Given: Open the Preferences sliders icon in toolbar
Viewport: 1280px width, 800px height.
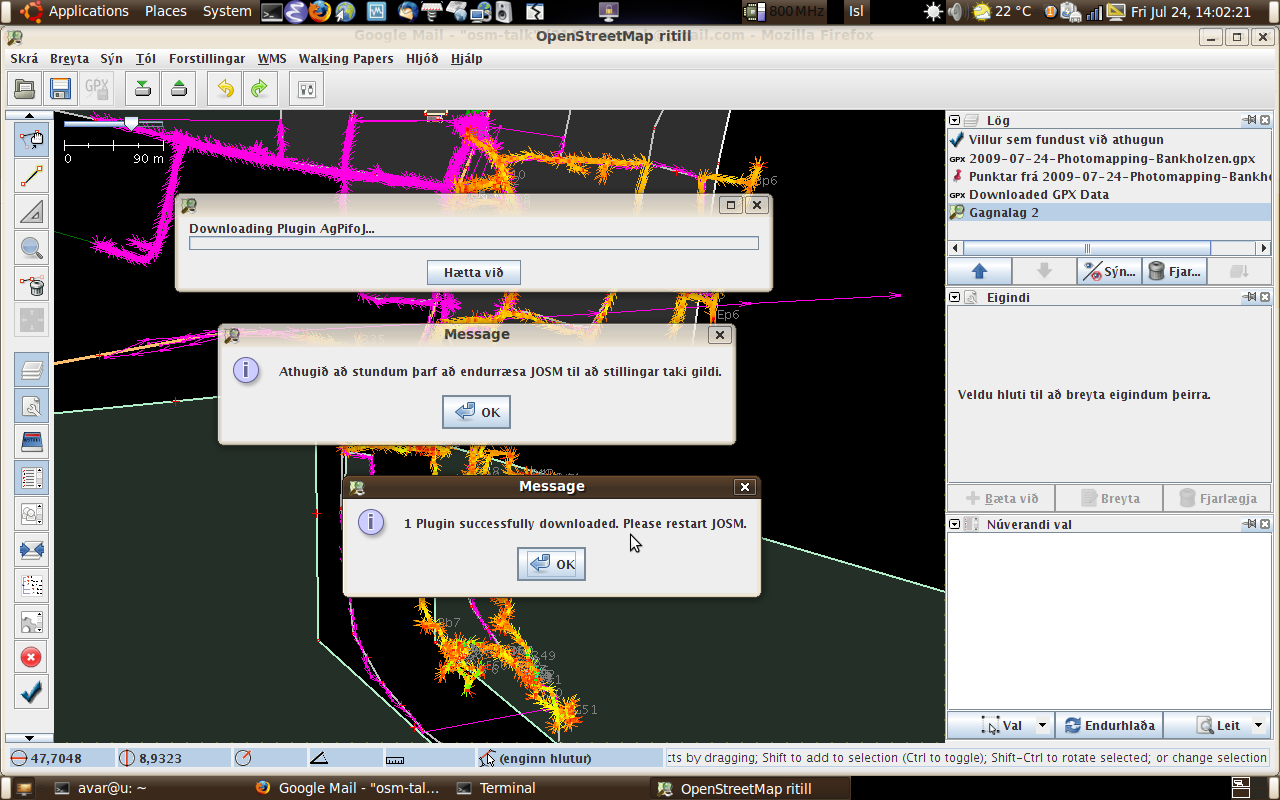Looking at the screenshot, I should click(307, 88).
